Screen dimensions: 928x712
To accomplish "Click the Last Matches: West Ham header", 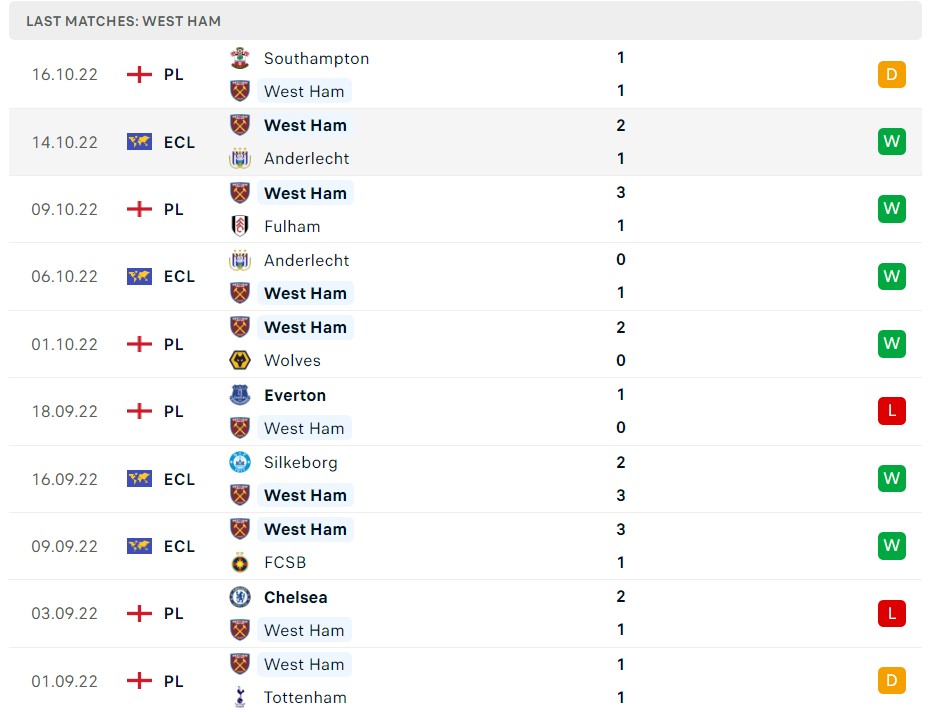I will (124, 21).
